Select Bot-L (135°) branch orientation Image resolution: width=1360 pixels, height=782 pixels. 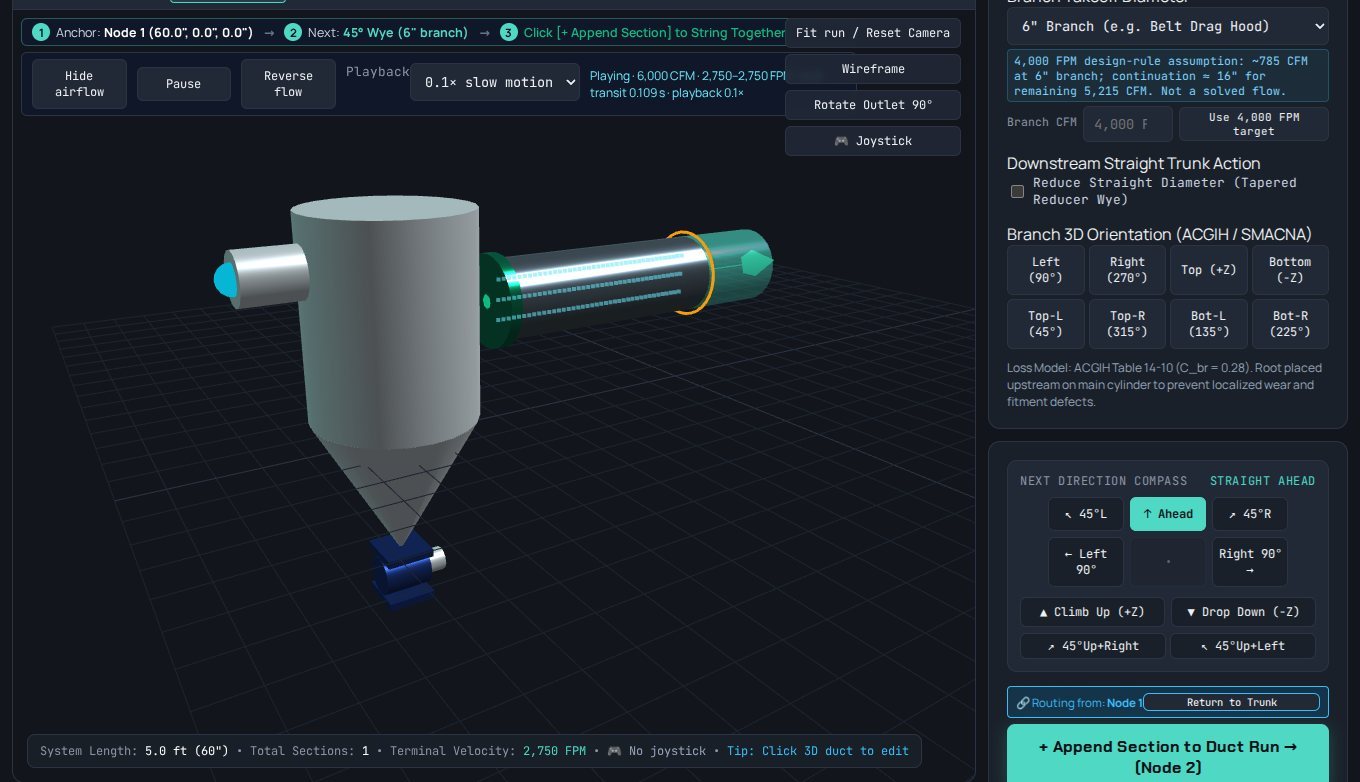point(1209,324)
